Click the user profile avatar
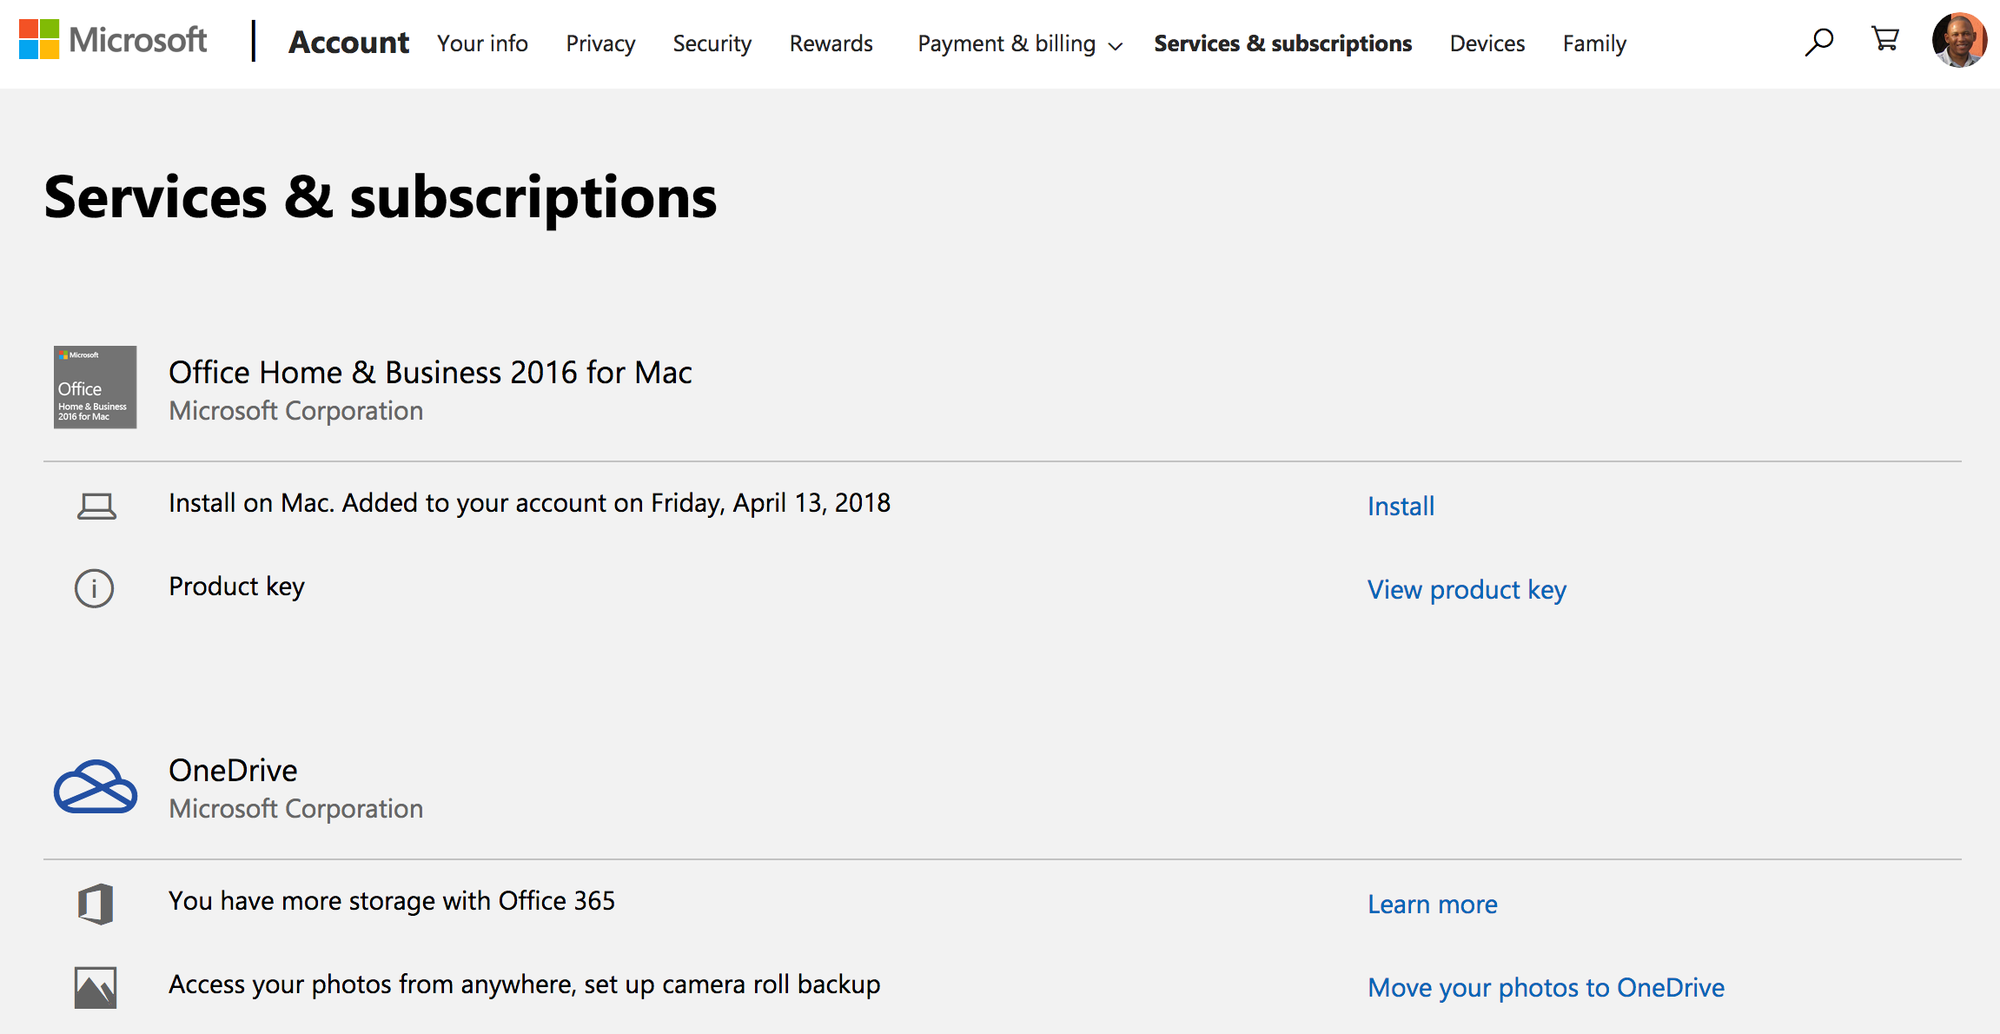 pyautogui.click(x=1958, y=41)
